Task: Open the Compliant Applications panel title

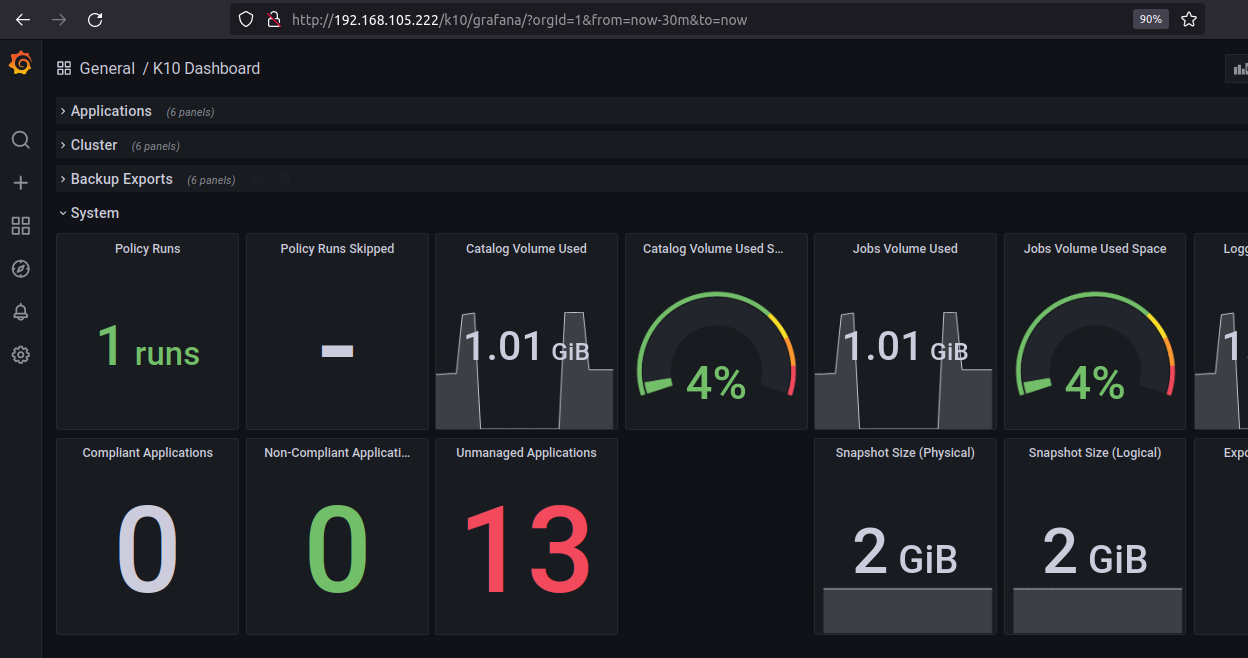Action: 147,453
